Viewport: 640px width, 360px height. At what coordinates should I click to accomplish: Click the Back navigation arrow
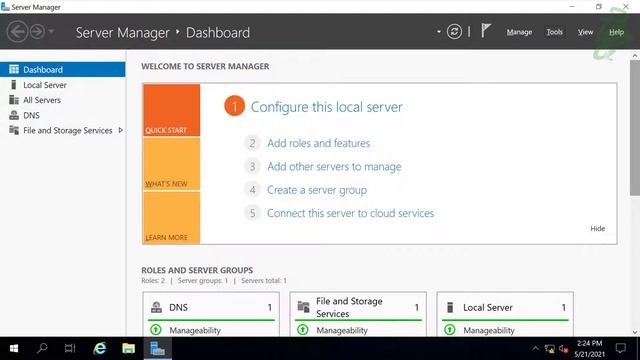(x=17, y=32)
